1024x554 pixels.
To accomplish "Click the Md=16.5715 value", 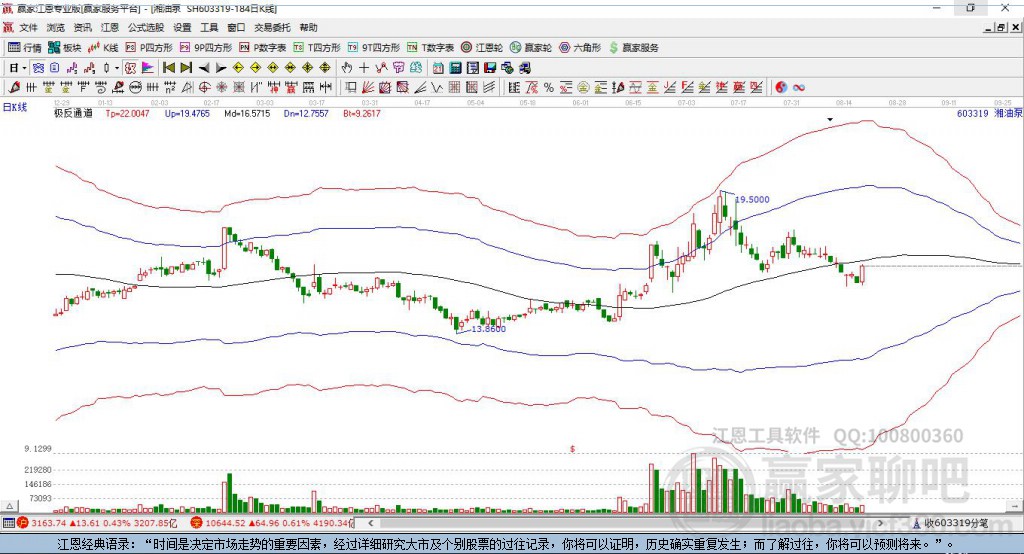I will point(247,113).
